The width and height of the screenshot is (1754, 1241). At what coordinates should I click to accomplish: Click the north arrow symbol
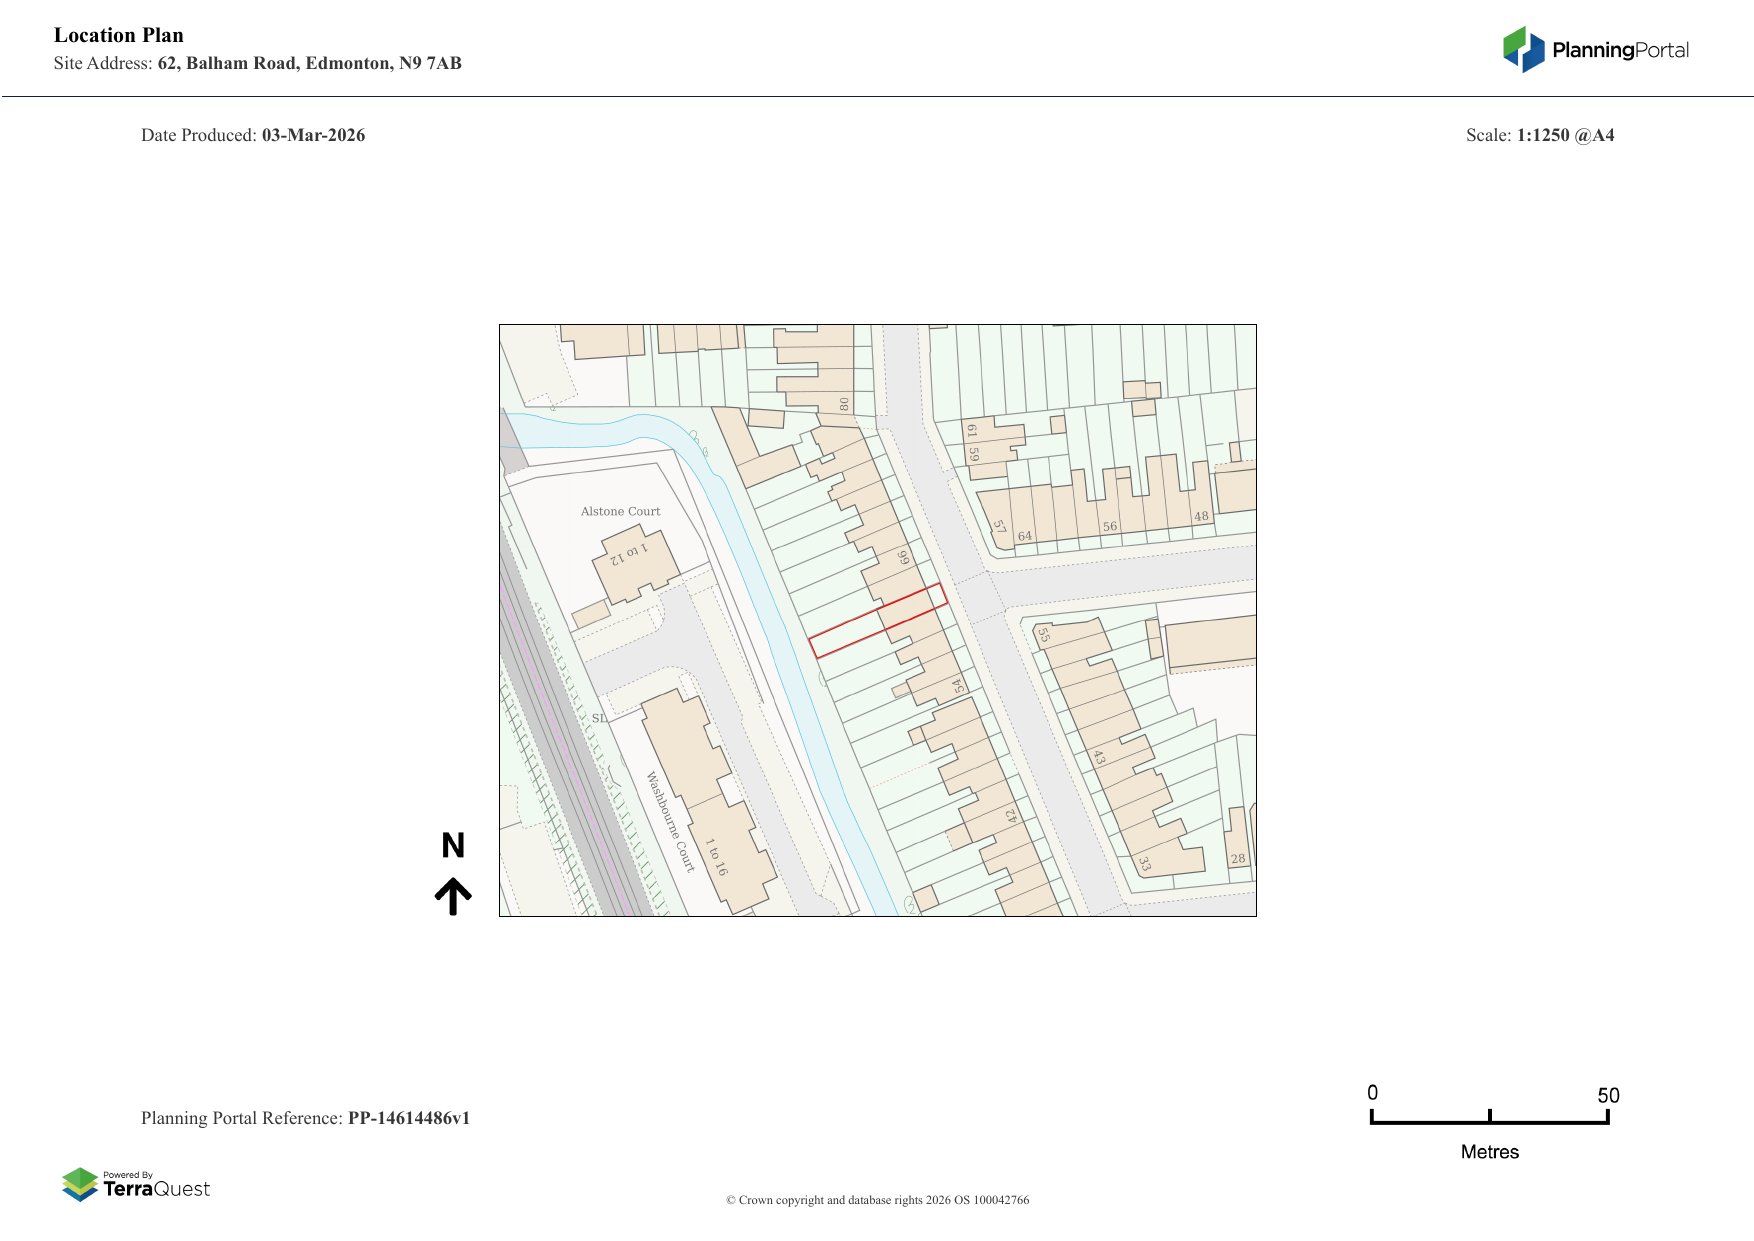455,893
